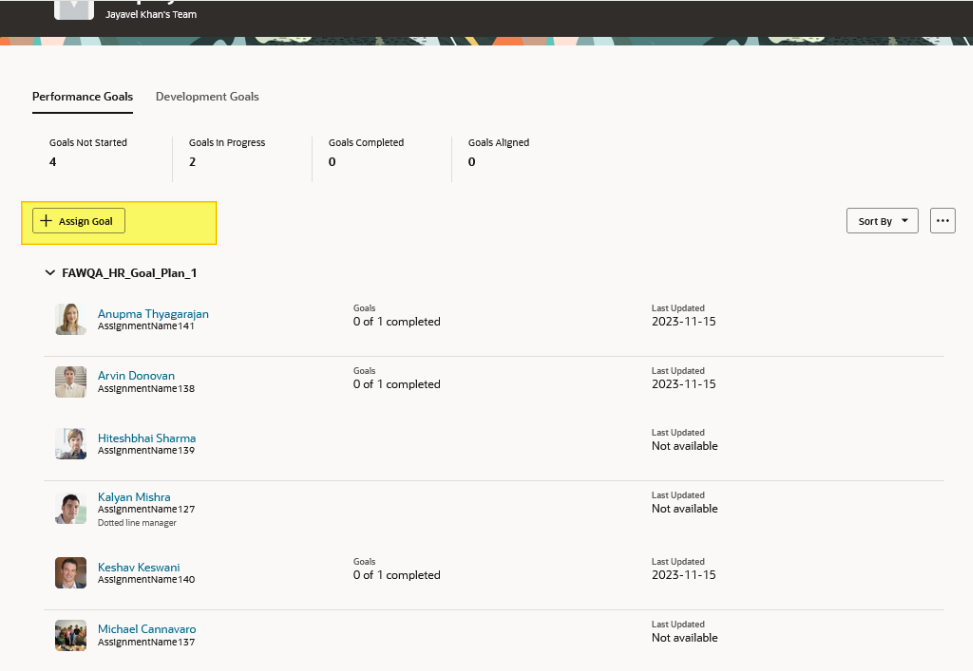The height and width of the screenshot is (671, 973).
Task: Click the Goals Completed label
Action: pyautogui.click(x=366, y=143)
